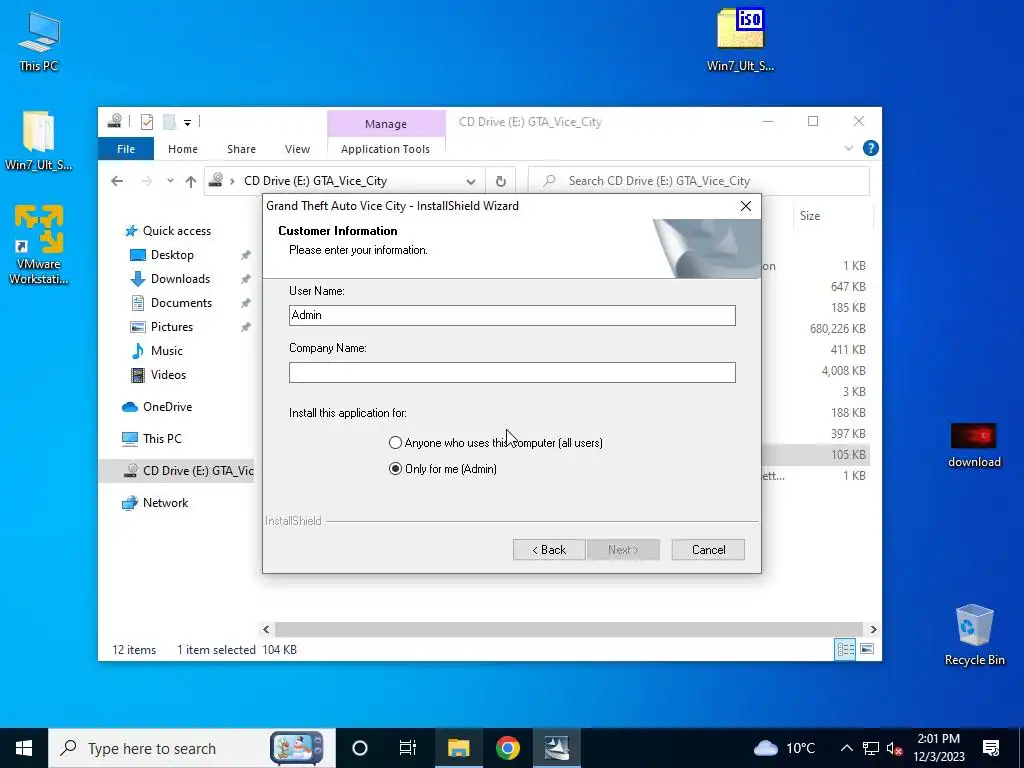Click the Company Name input field

tap(512, 372)
